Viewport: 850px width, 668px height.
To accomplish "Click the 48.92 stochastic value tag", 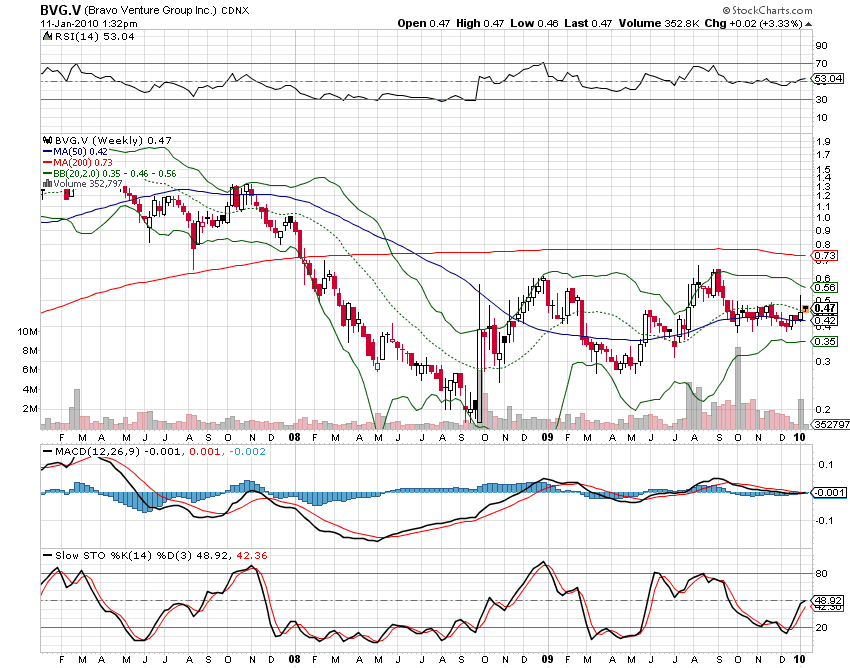I will [828, 600].
